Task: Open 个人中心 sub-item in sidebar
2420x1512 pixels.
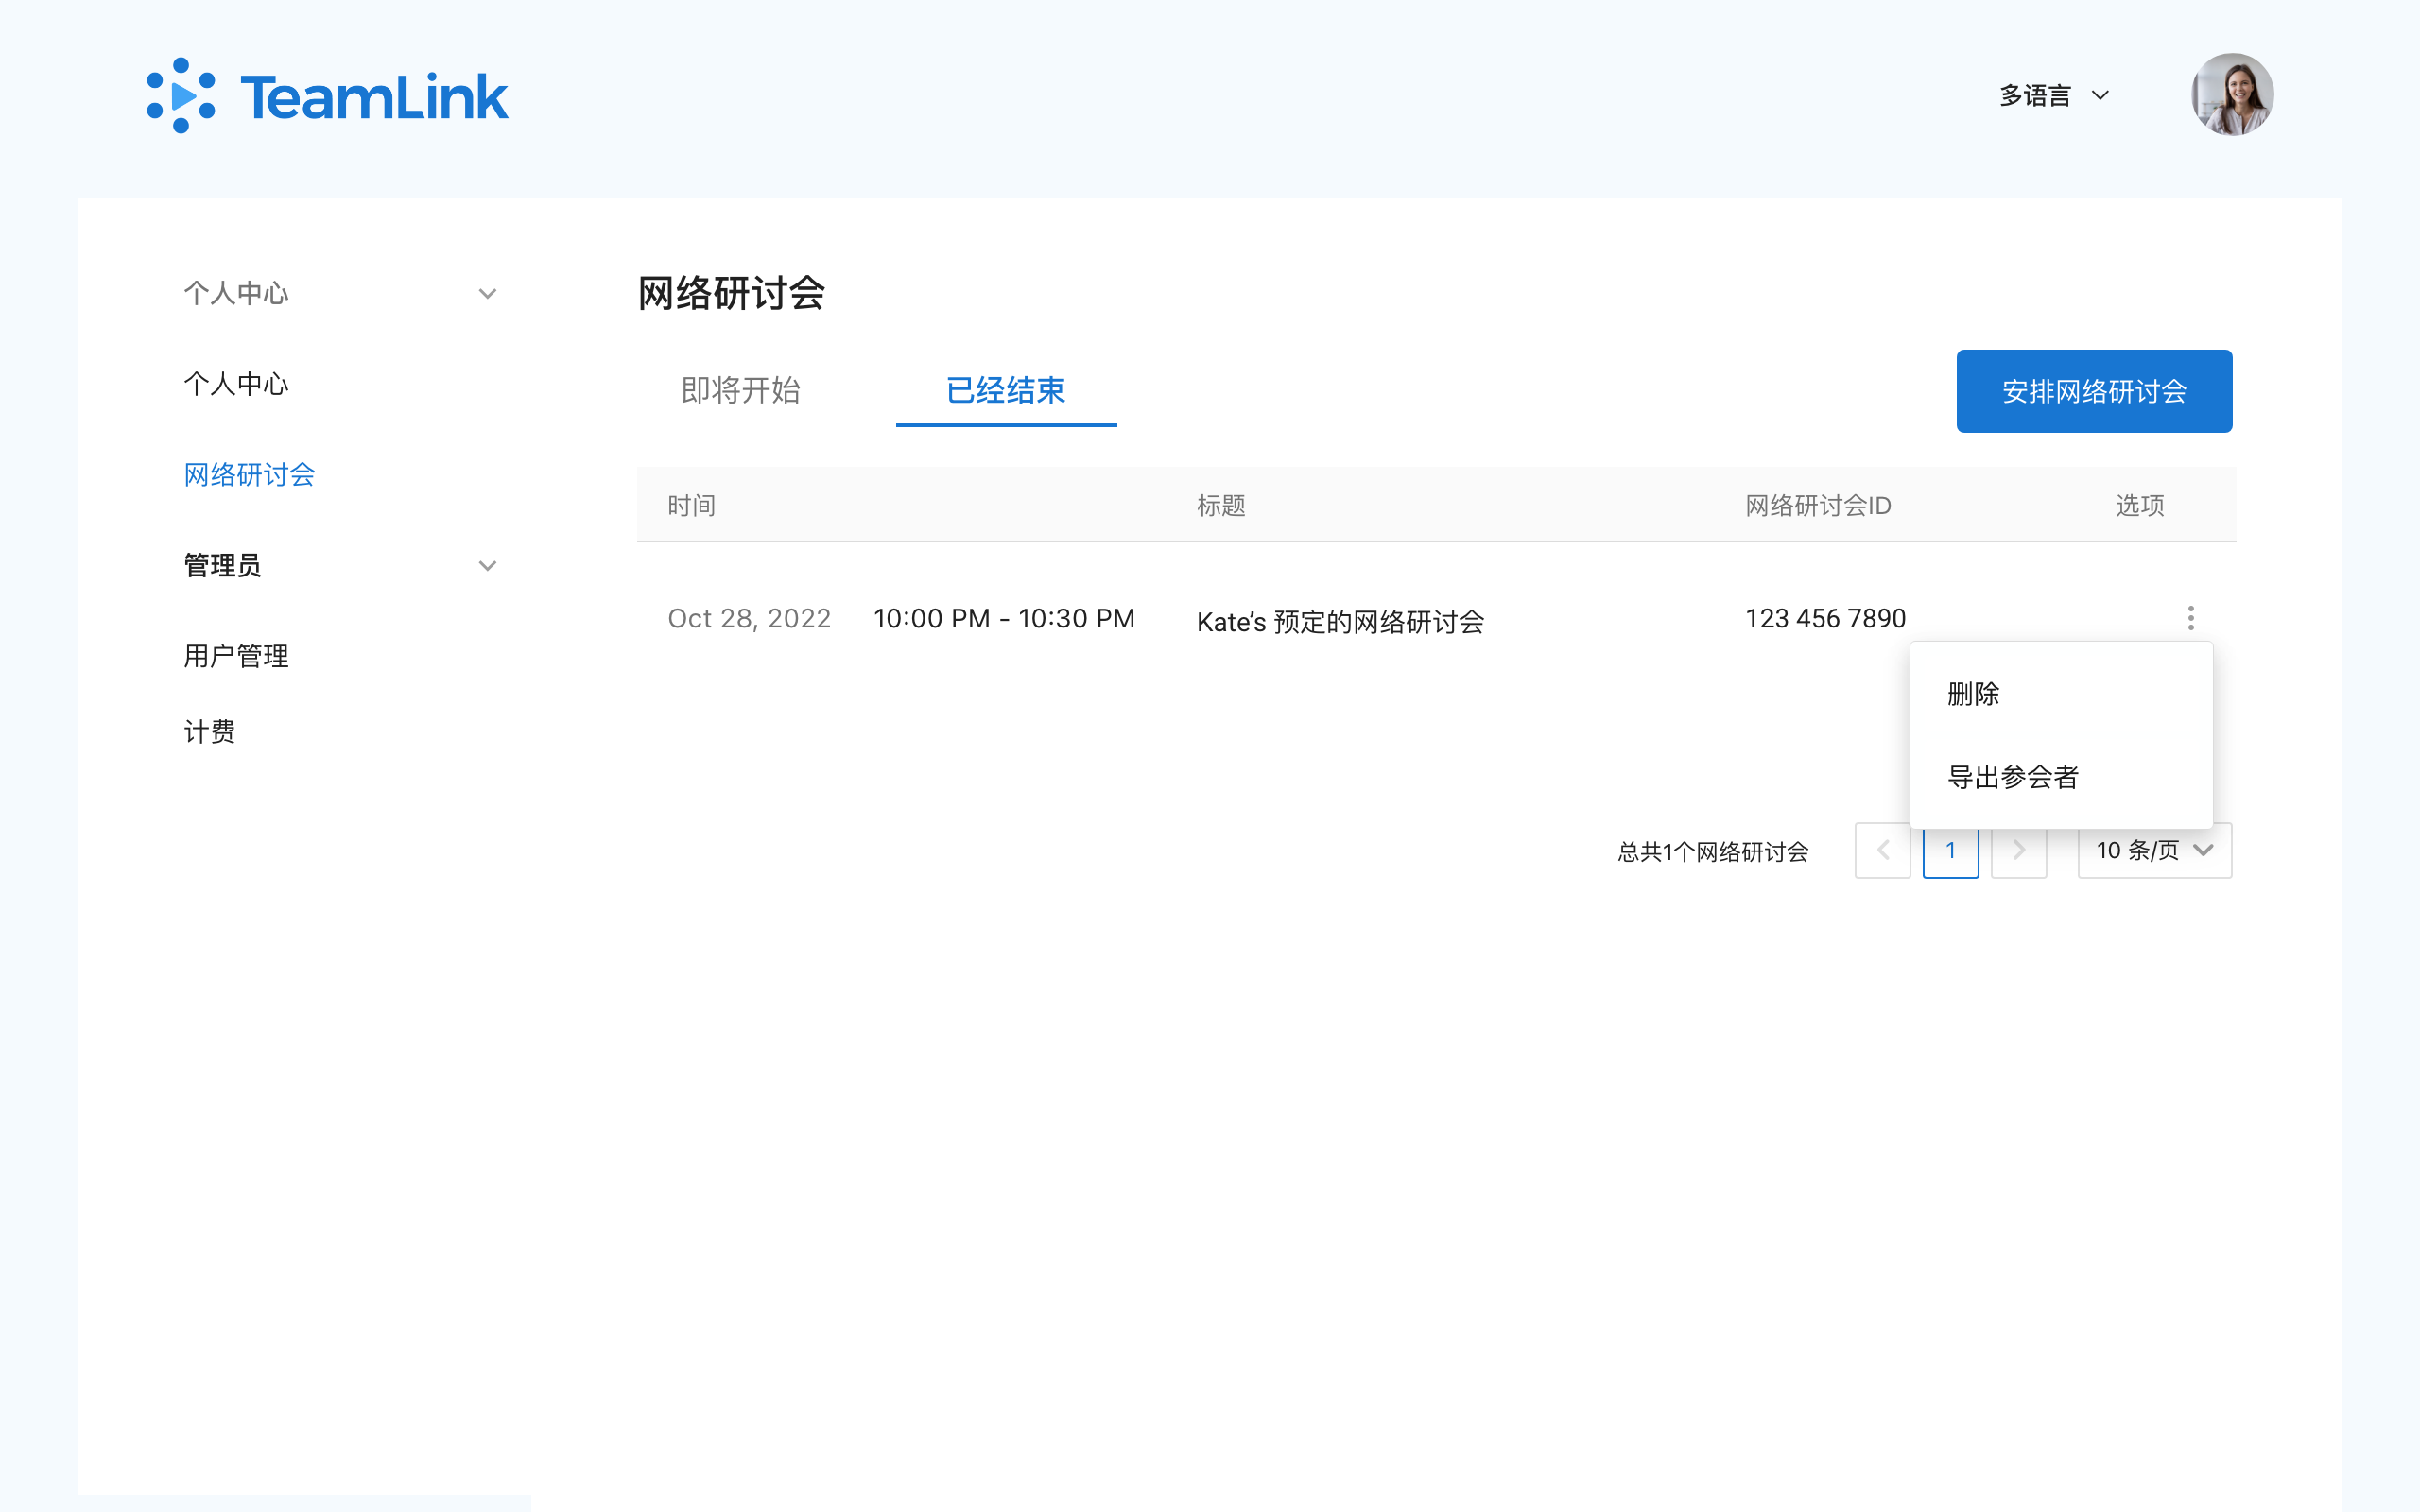Action: pyautogui.click(x=236, y=384)
